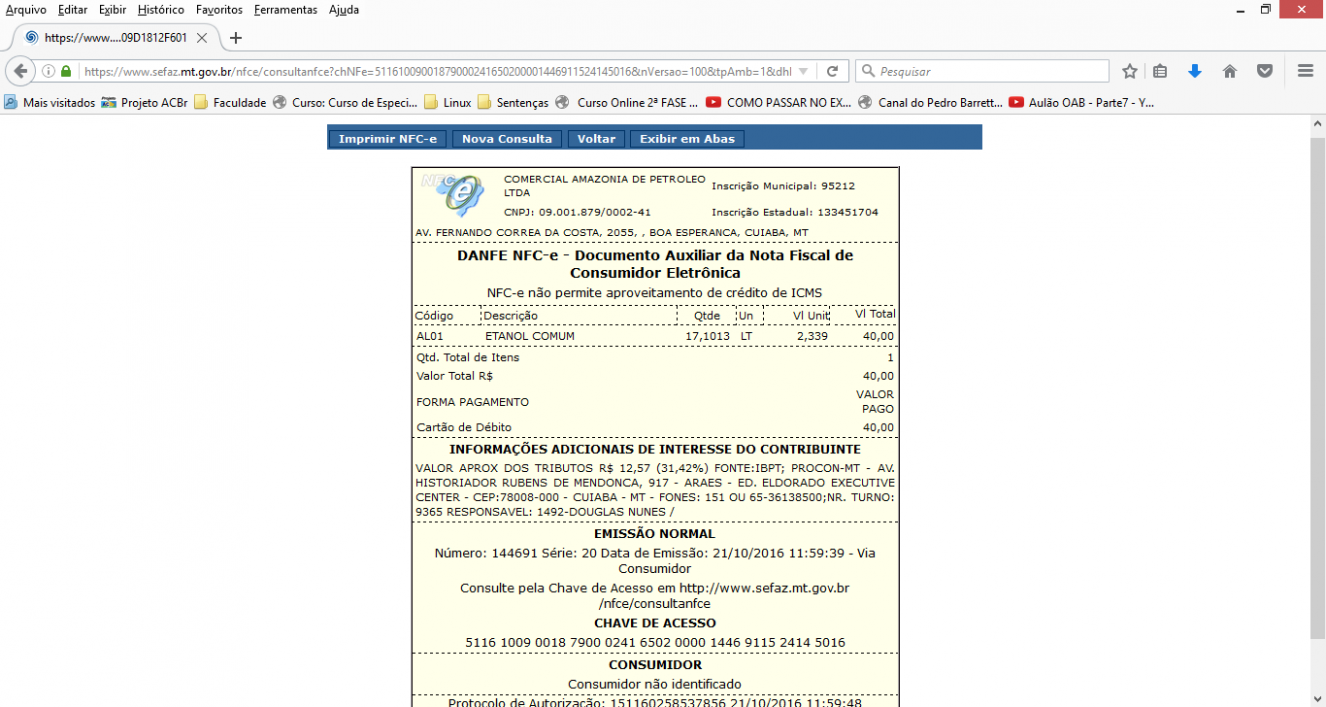Screen dimensions: 1326x707
Task: Open the Firefox hamburger menu
Action: 1305,71
